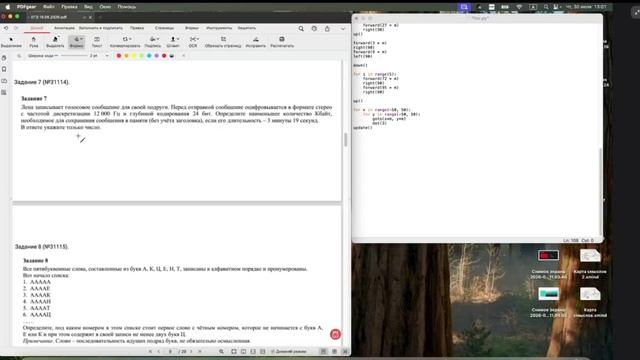
Task: Open the Обрезать страницу crop tool
Action: (x=223, y=42)
